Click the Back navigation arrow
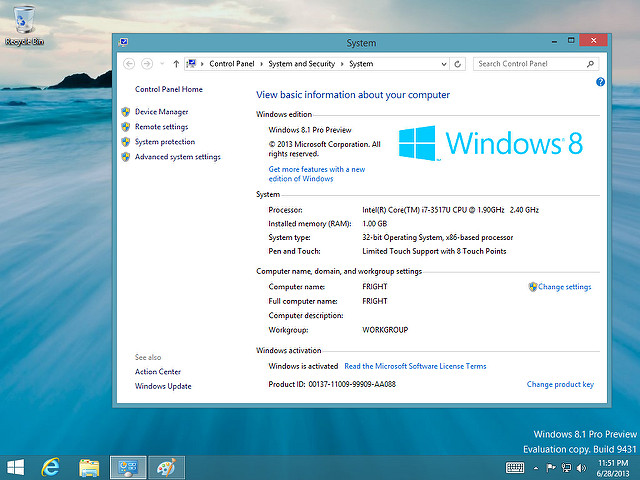 click(x=129, y=64)
